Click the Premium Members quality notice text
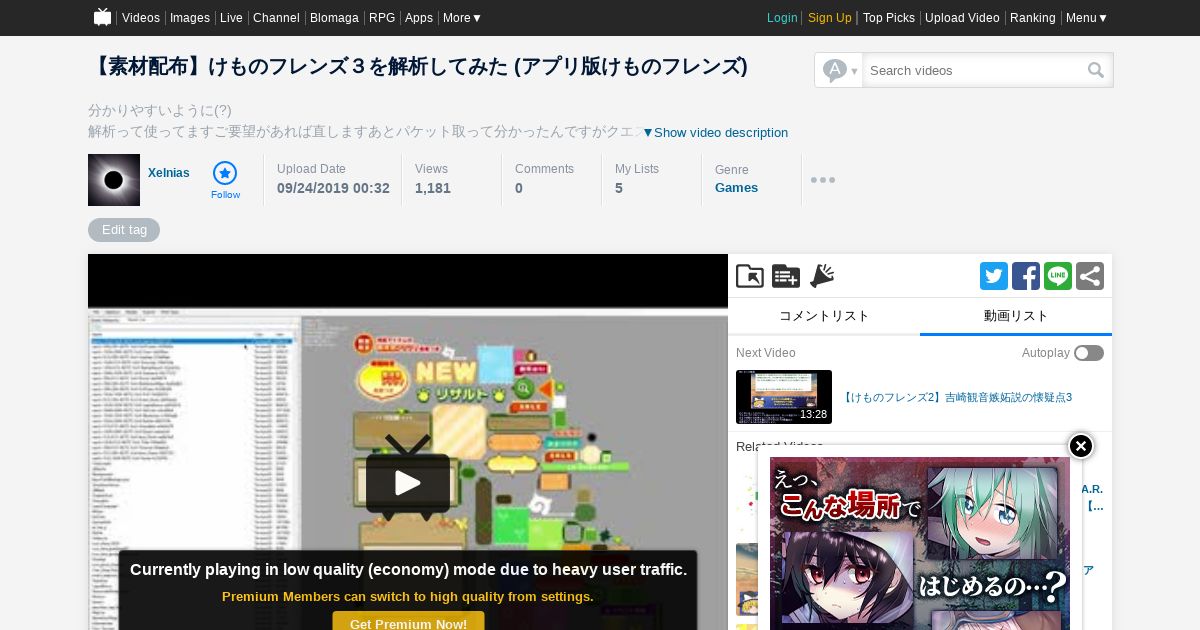Screen dimensions: 1200x630 408,597
